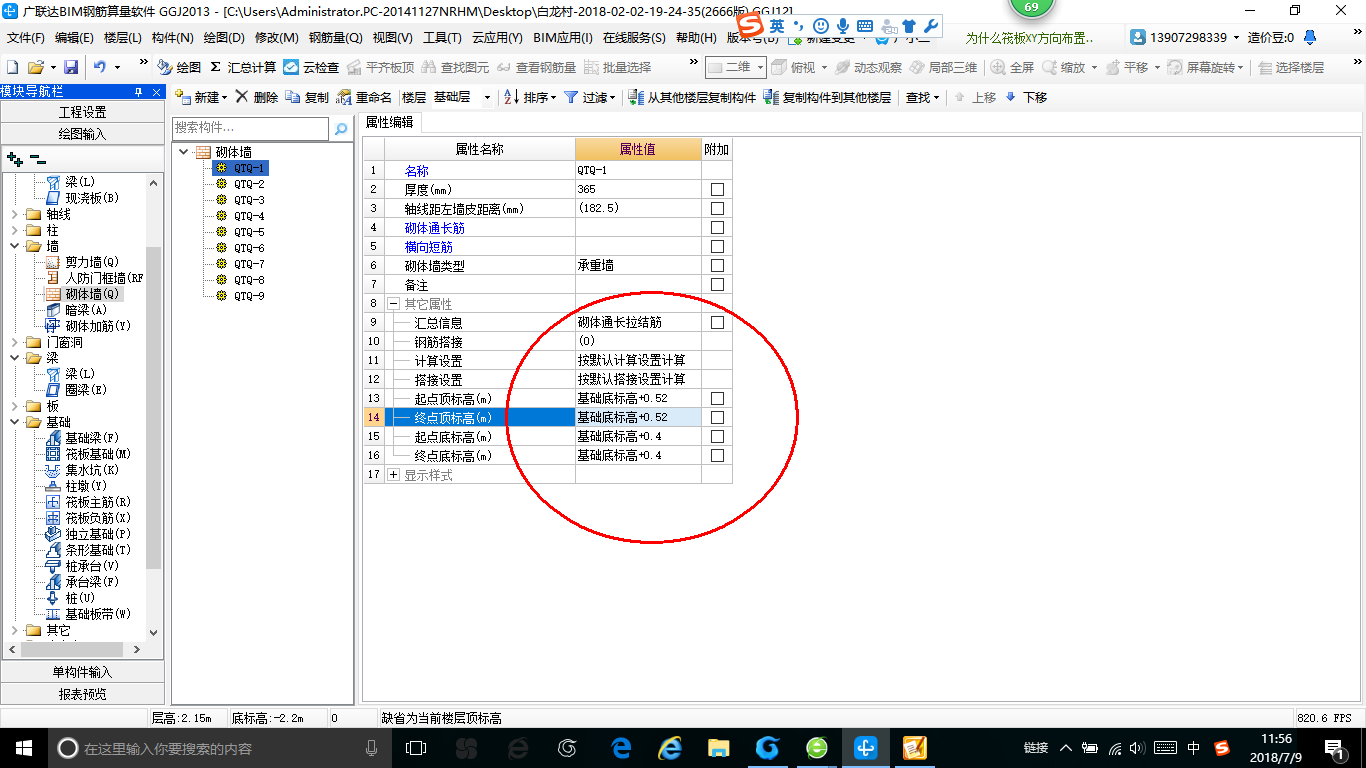The width and height of the screenshot is (1366, 768).
Task: Open the 过滤 filter dropdown
Action: tap(589, 97)
